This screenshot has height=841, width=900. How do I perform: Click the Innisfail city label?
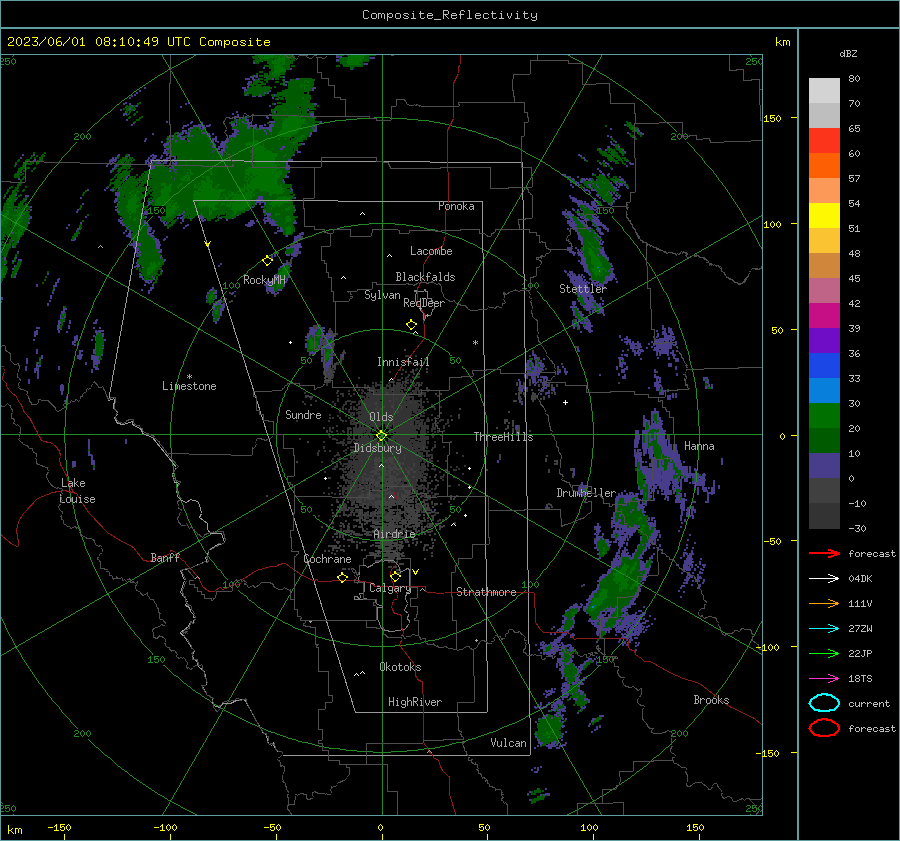(x=403, y=362)
